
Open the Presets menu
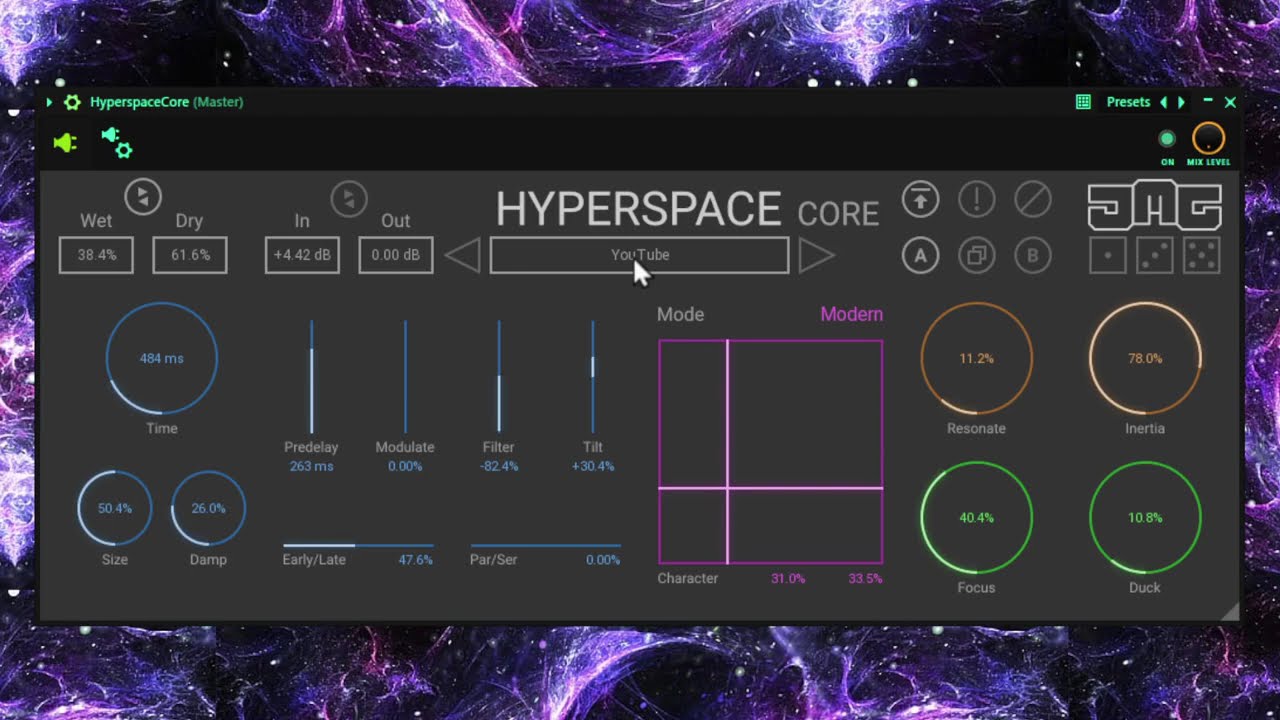1128,102
